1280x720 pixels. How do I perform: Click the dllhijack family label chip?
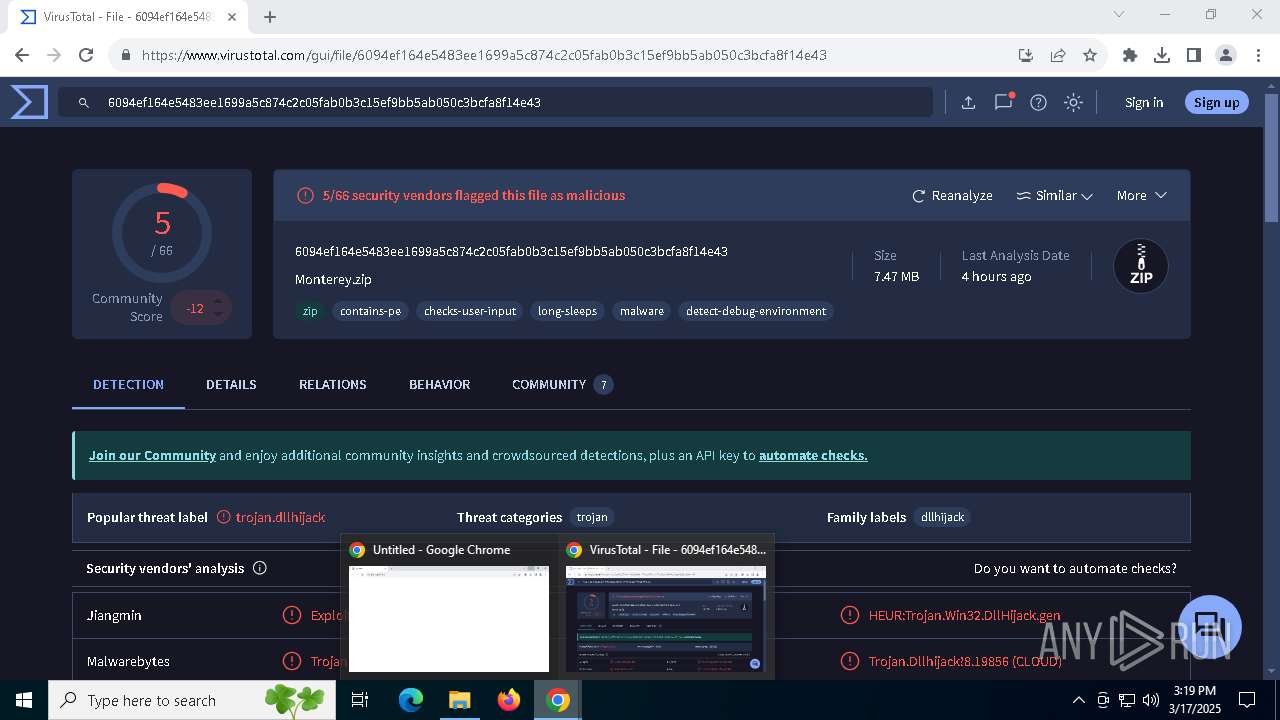pos(942,517)
